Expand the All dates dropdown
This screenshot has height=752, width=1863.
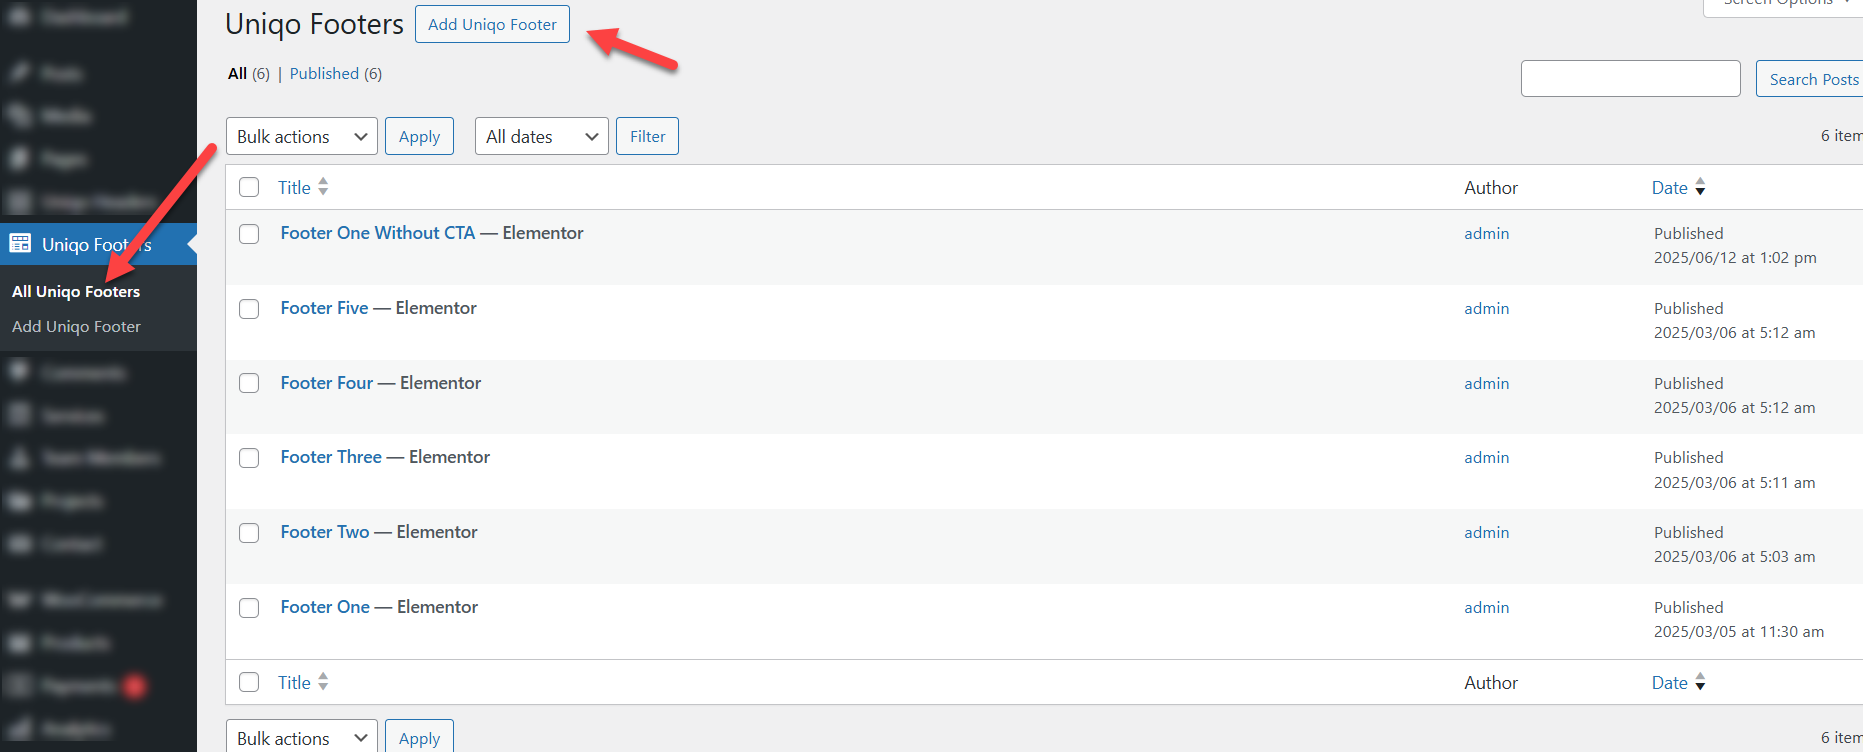(x=541, y=137)
